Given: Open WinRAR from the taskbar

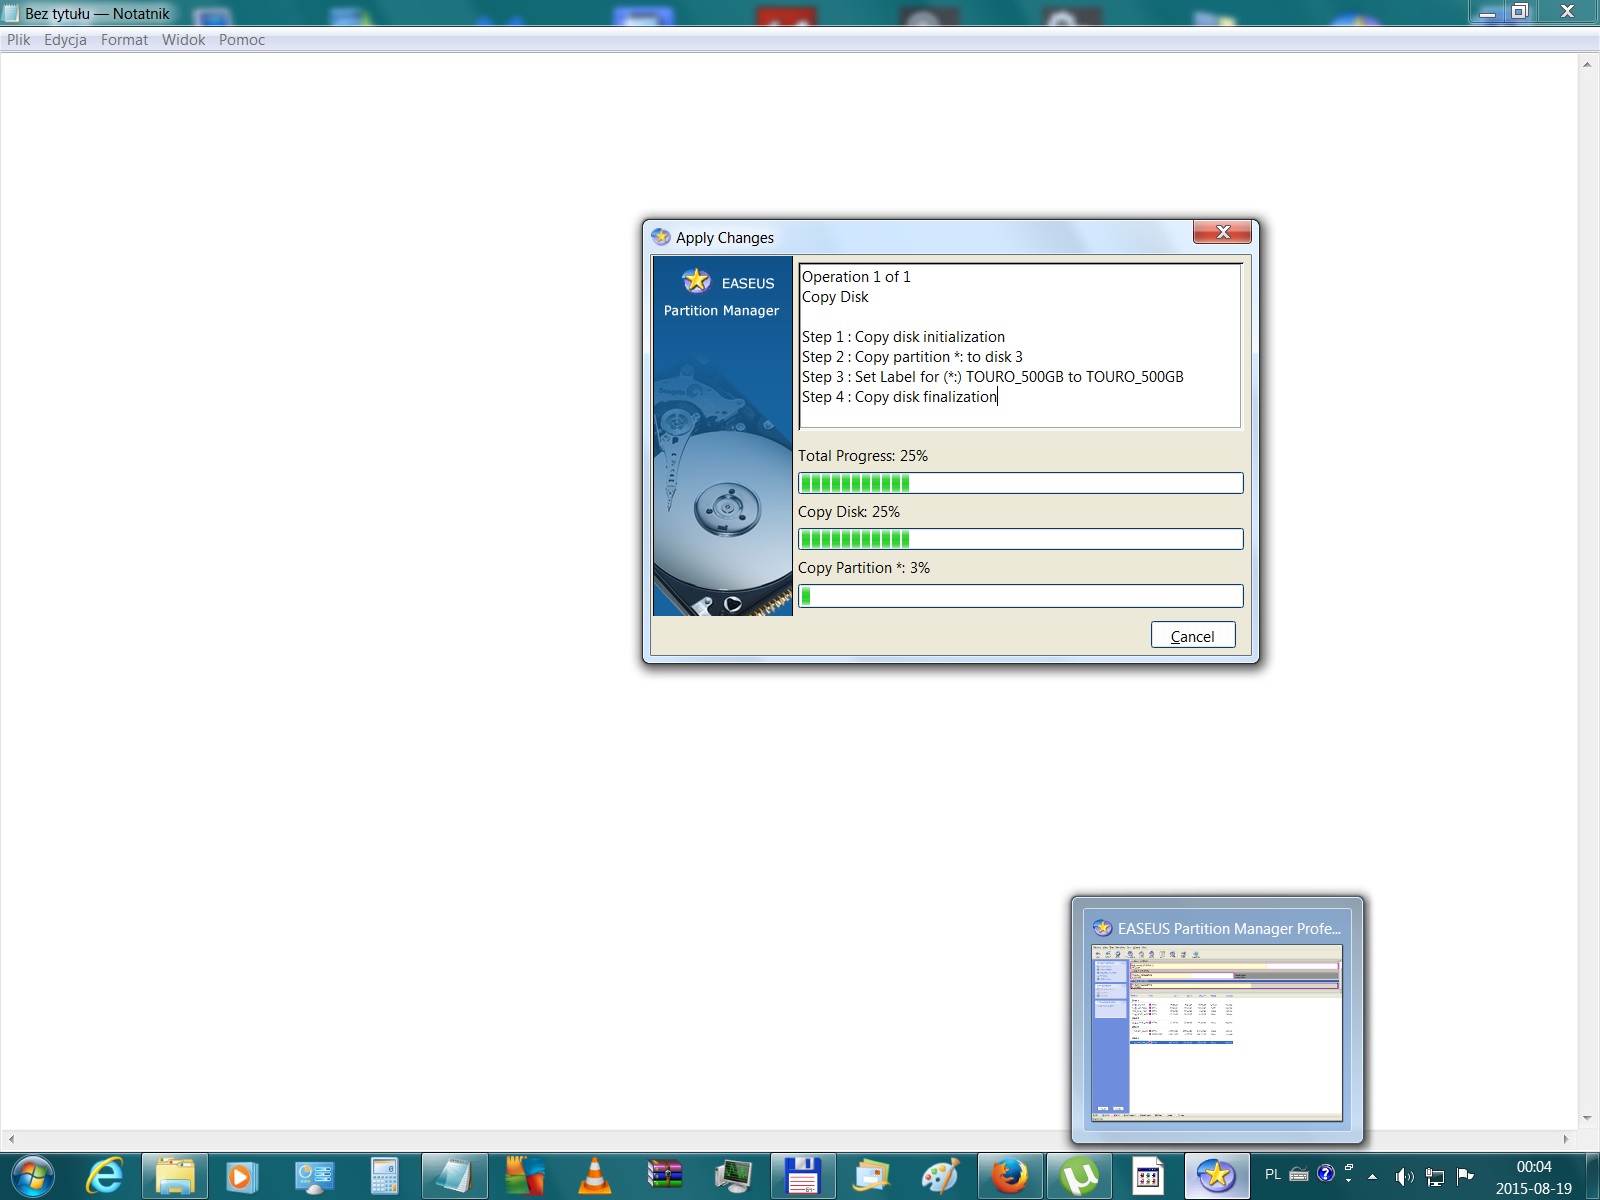Looking at the screenshot, I should 664,1176.
